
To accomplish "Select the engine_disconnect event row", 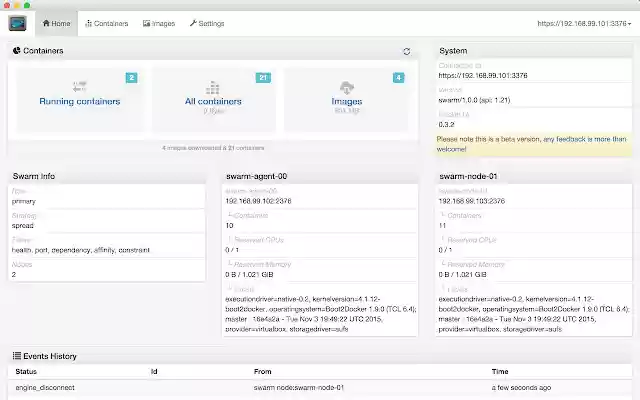I will (x=320, y=387).
